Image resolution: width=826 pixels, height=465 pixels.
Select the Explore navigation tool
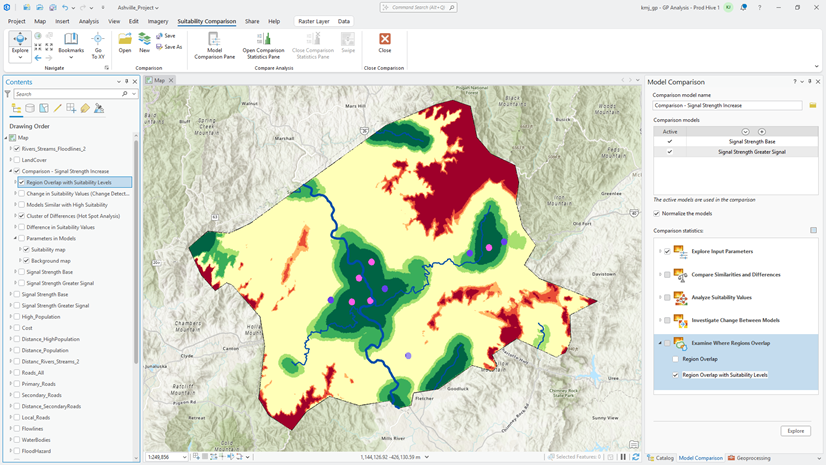click(x=20, y=43)
